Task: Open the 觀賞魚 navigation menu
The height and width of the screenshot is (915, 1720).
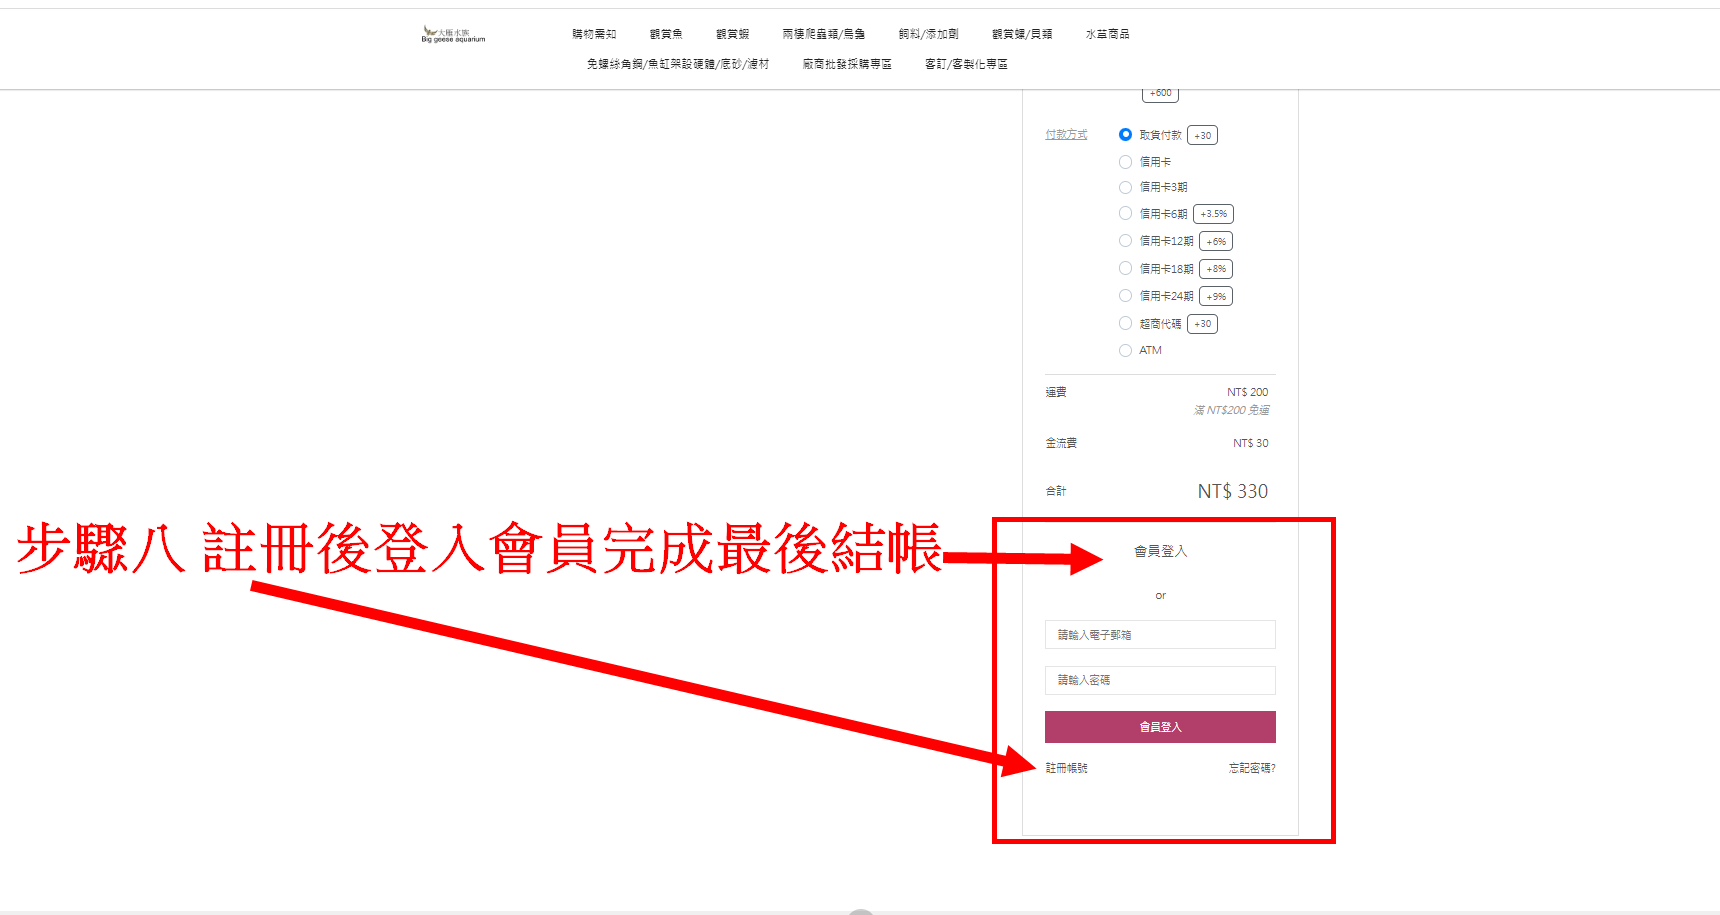Action: [666, 34]
